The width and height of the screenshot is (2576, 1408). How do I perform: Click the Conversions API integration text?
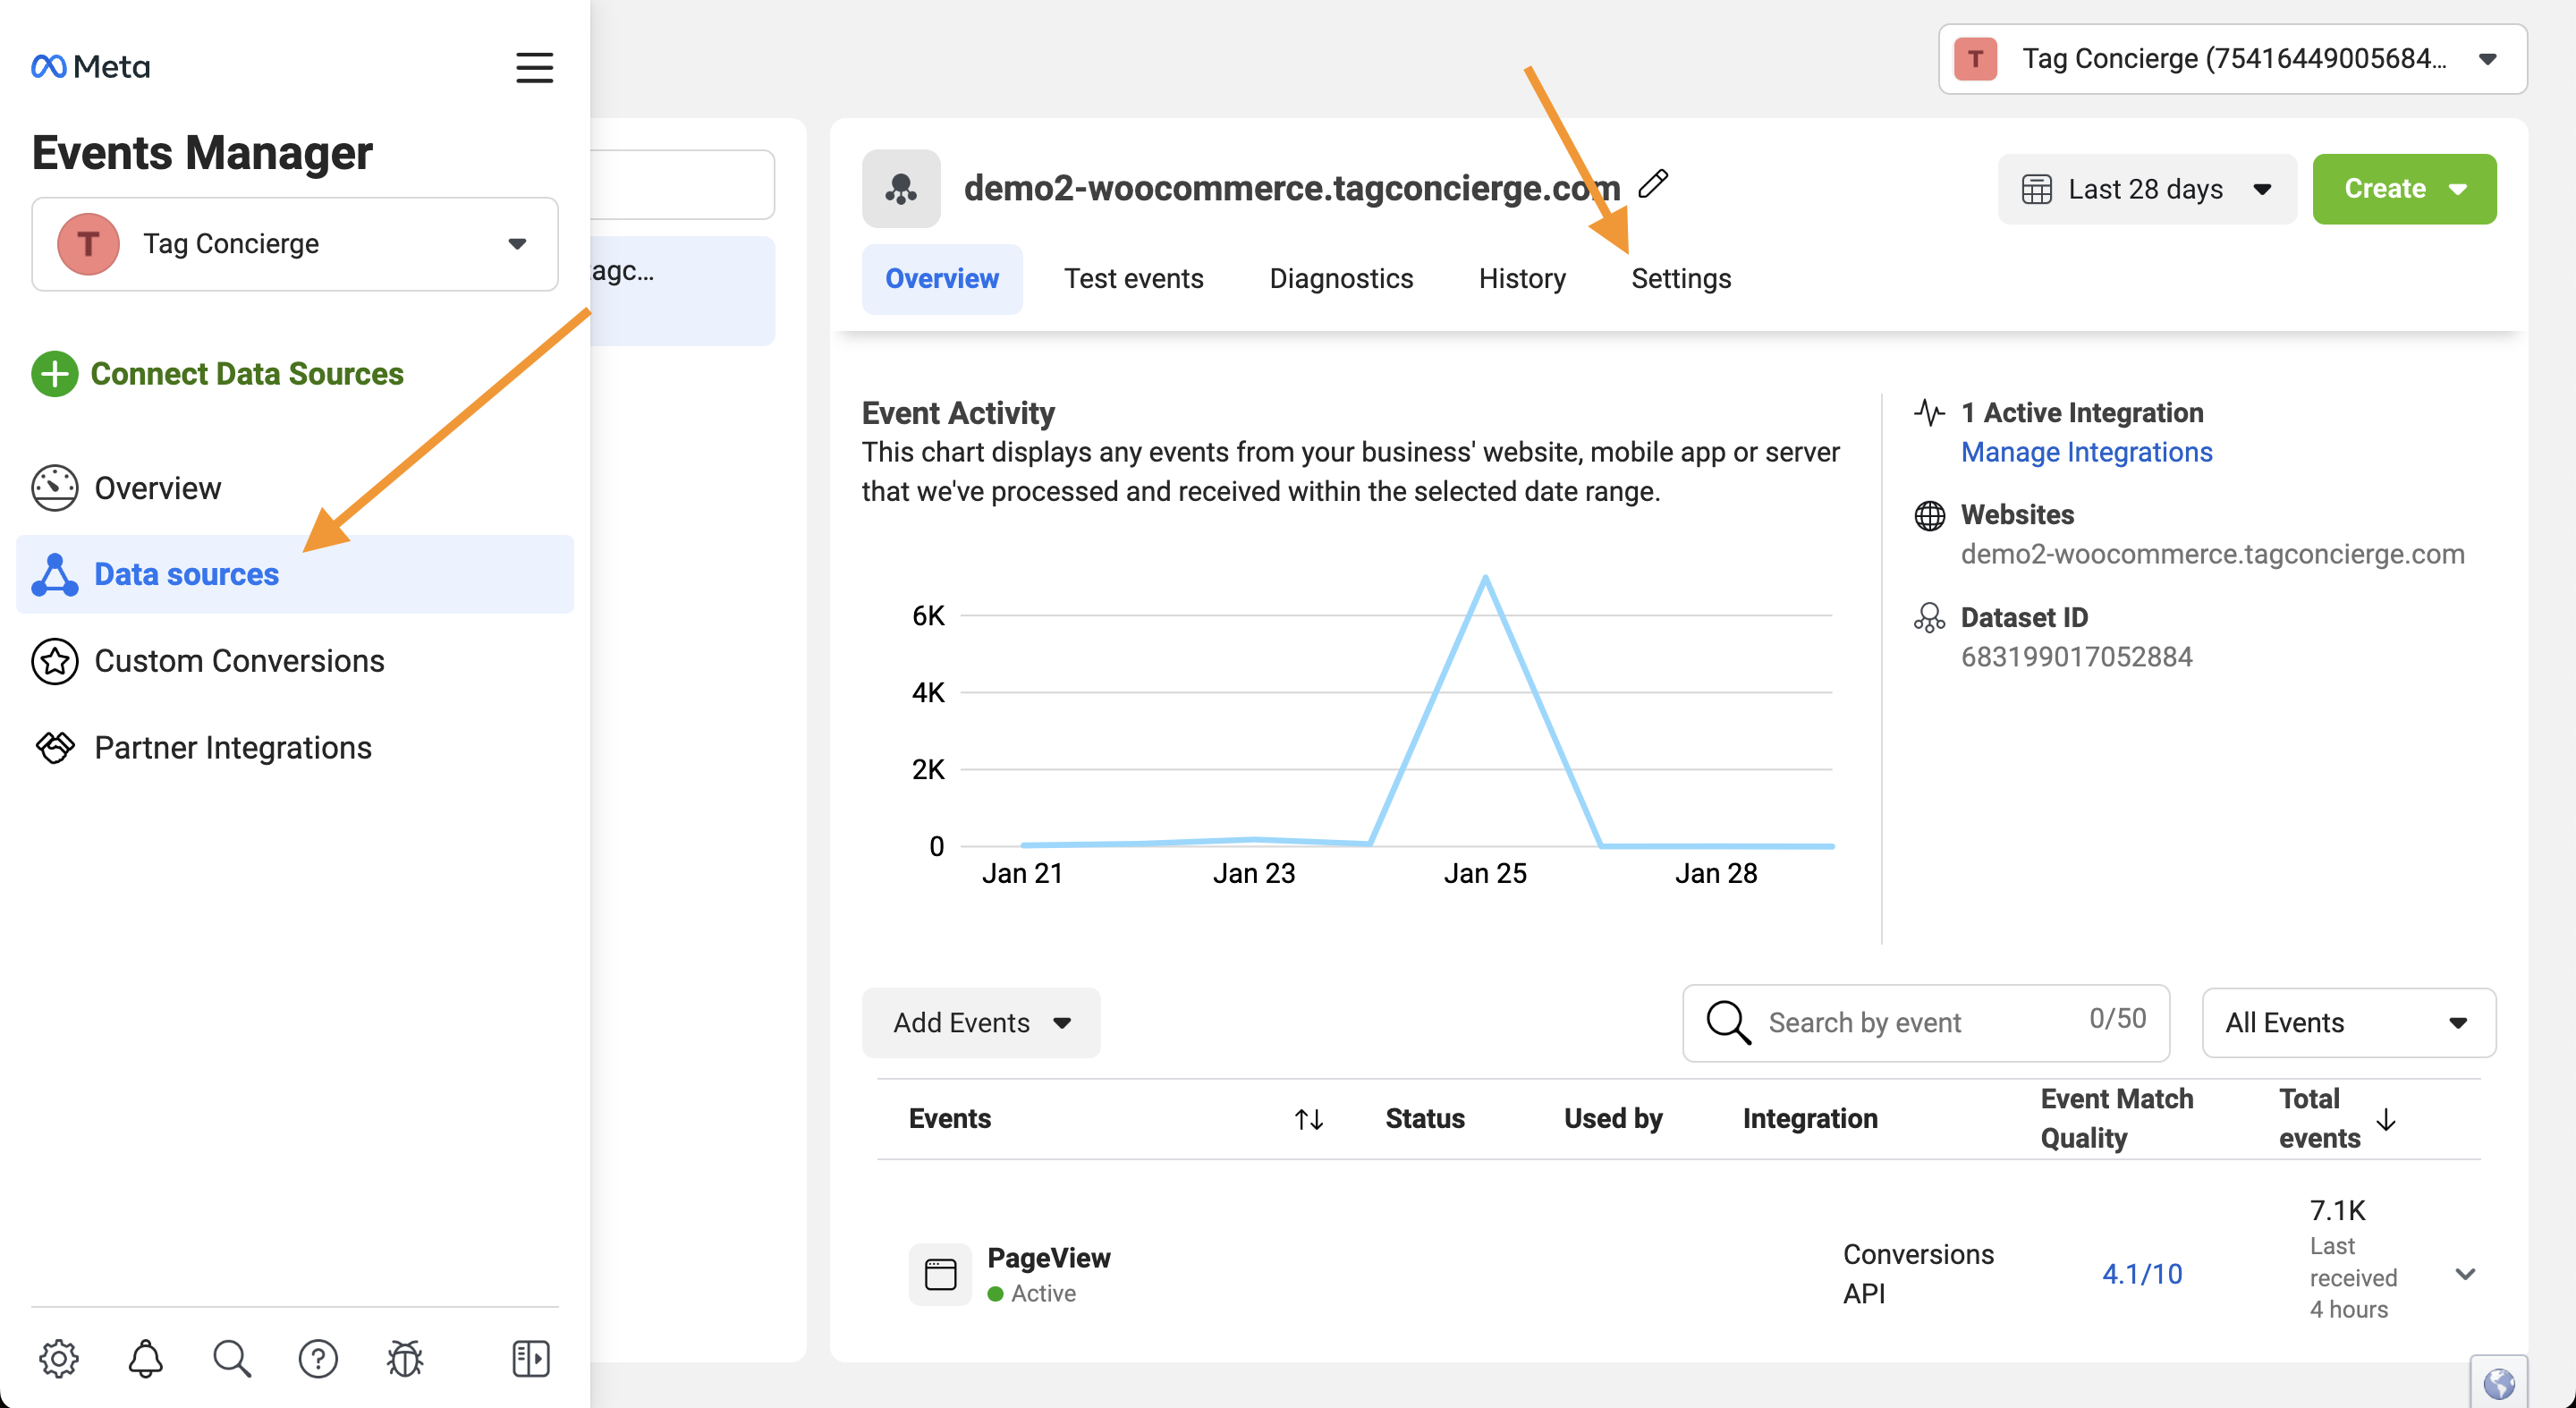pyautogui.click(x=1918, y=1274)
